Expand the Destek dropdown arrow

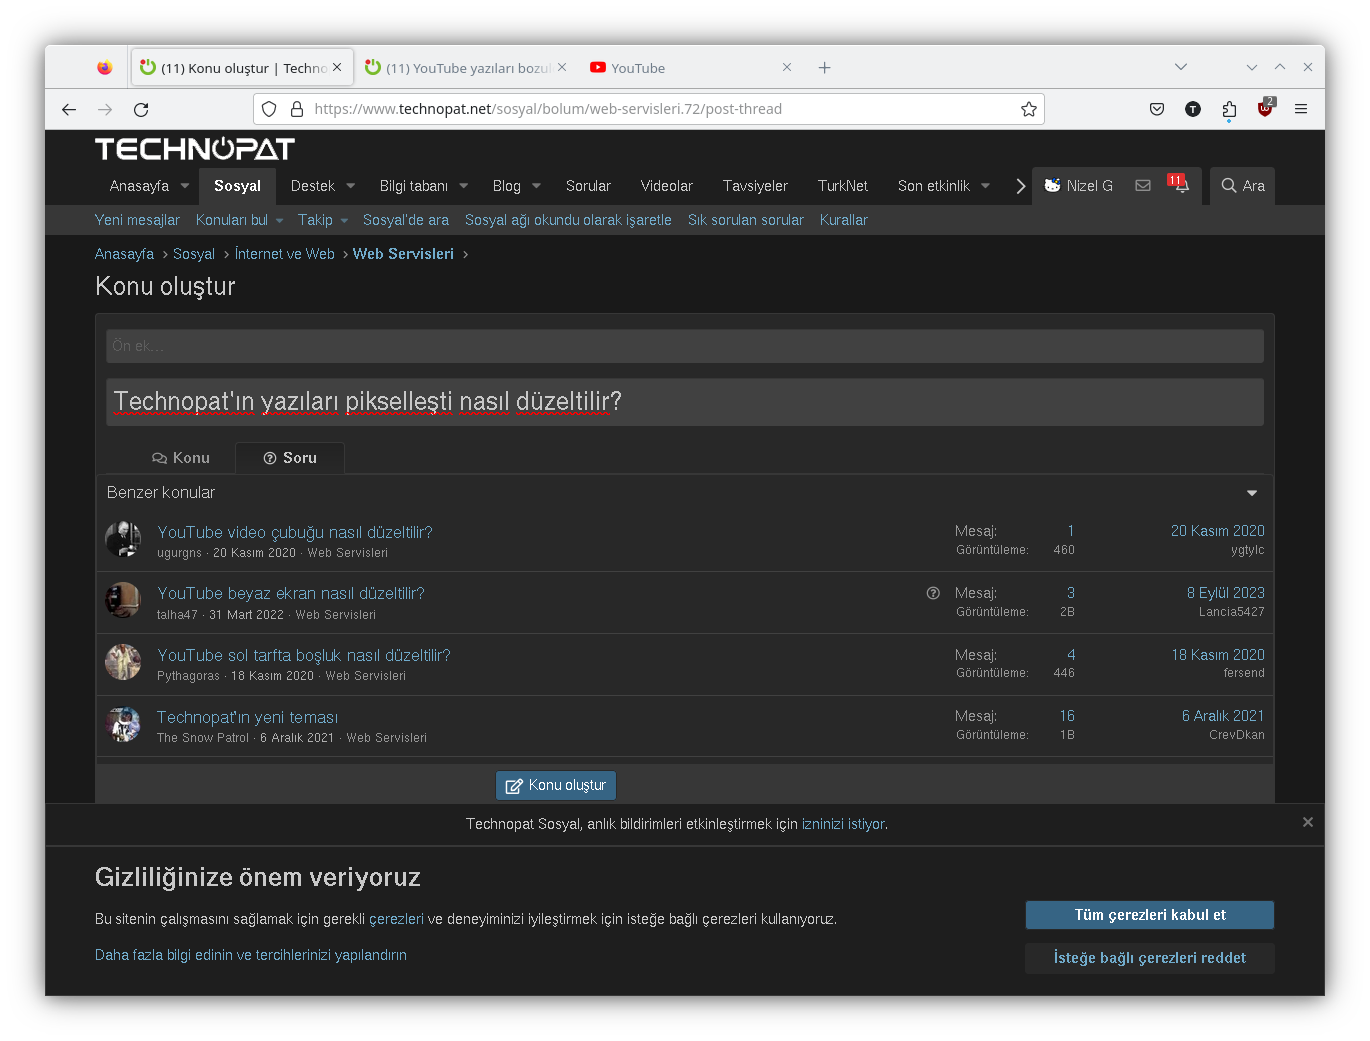[351, 186]
